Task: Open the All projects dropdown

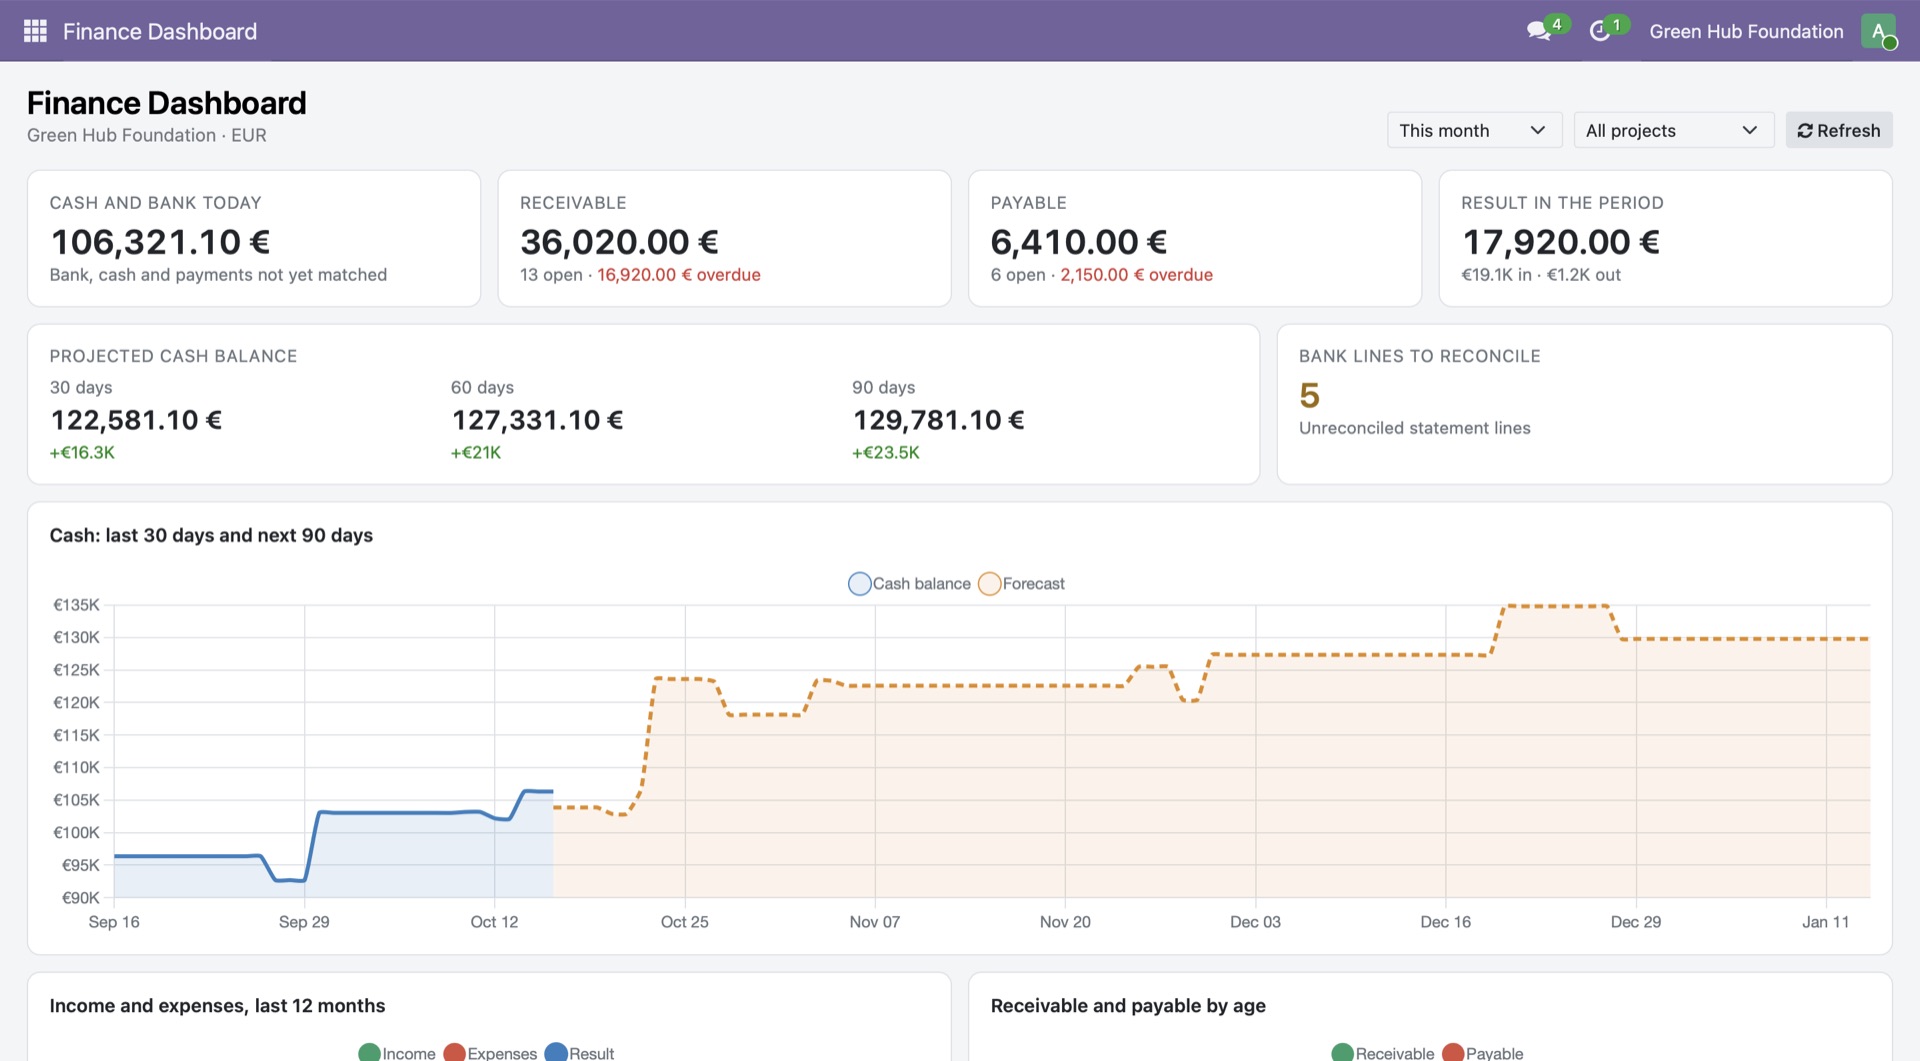Action: click(x=1673, y=130)
